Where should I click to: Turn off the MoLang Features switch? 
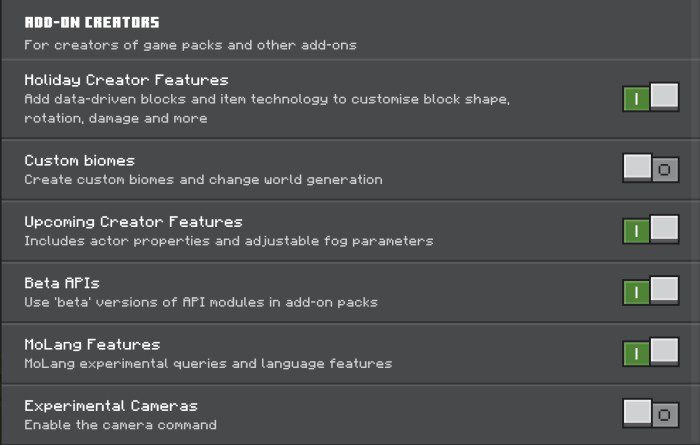[x=650, y=352]
